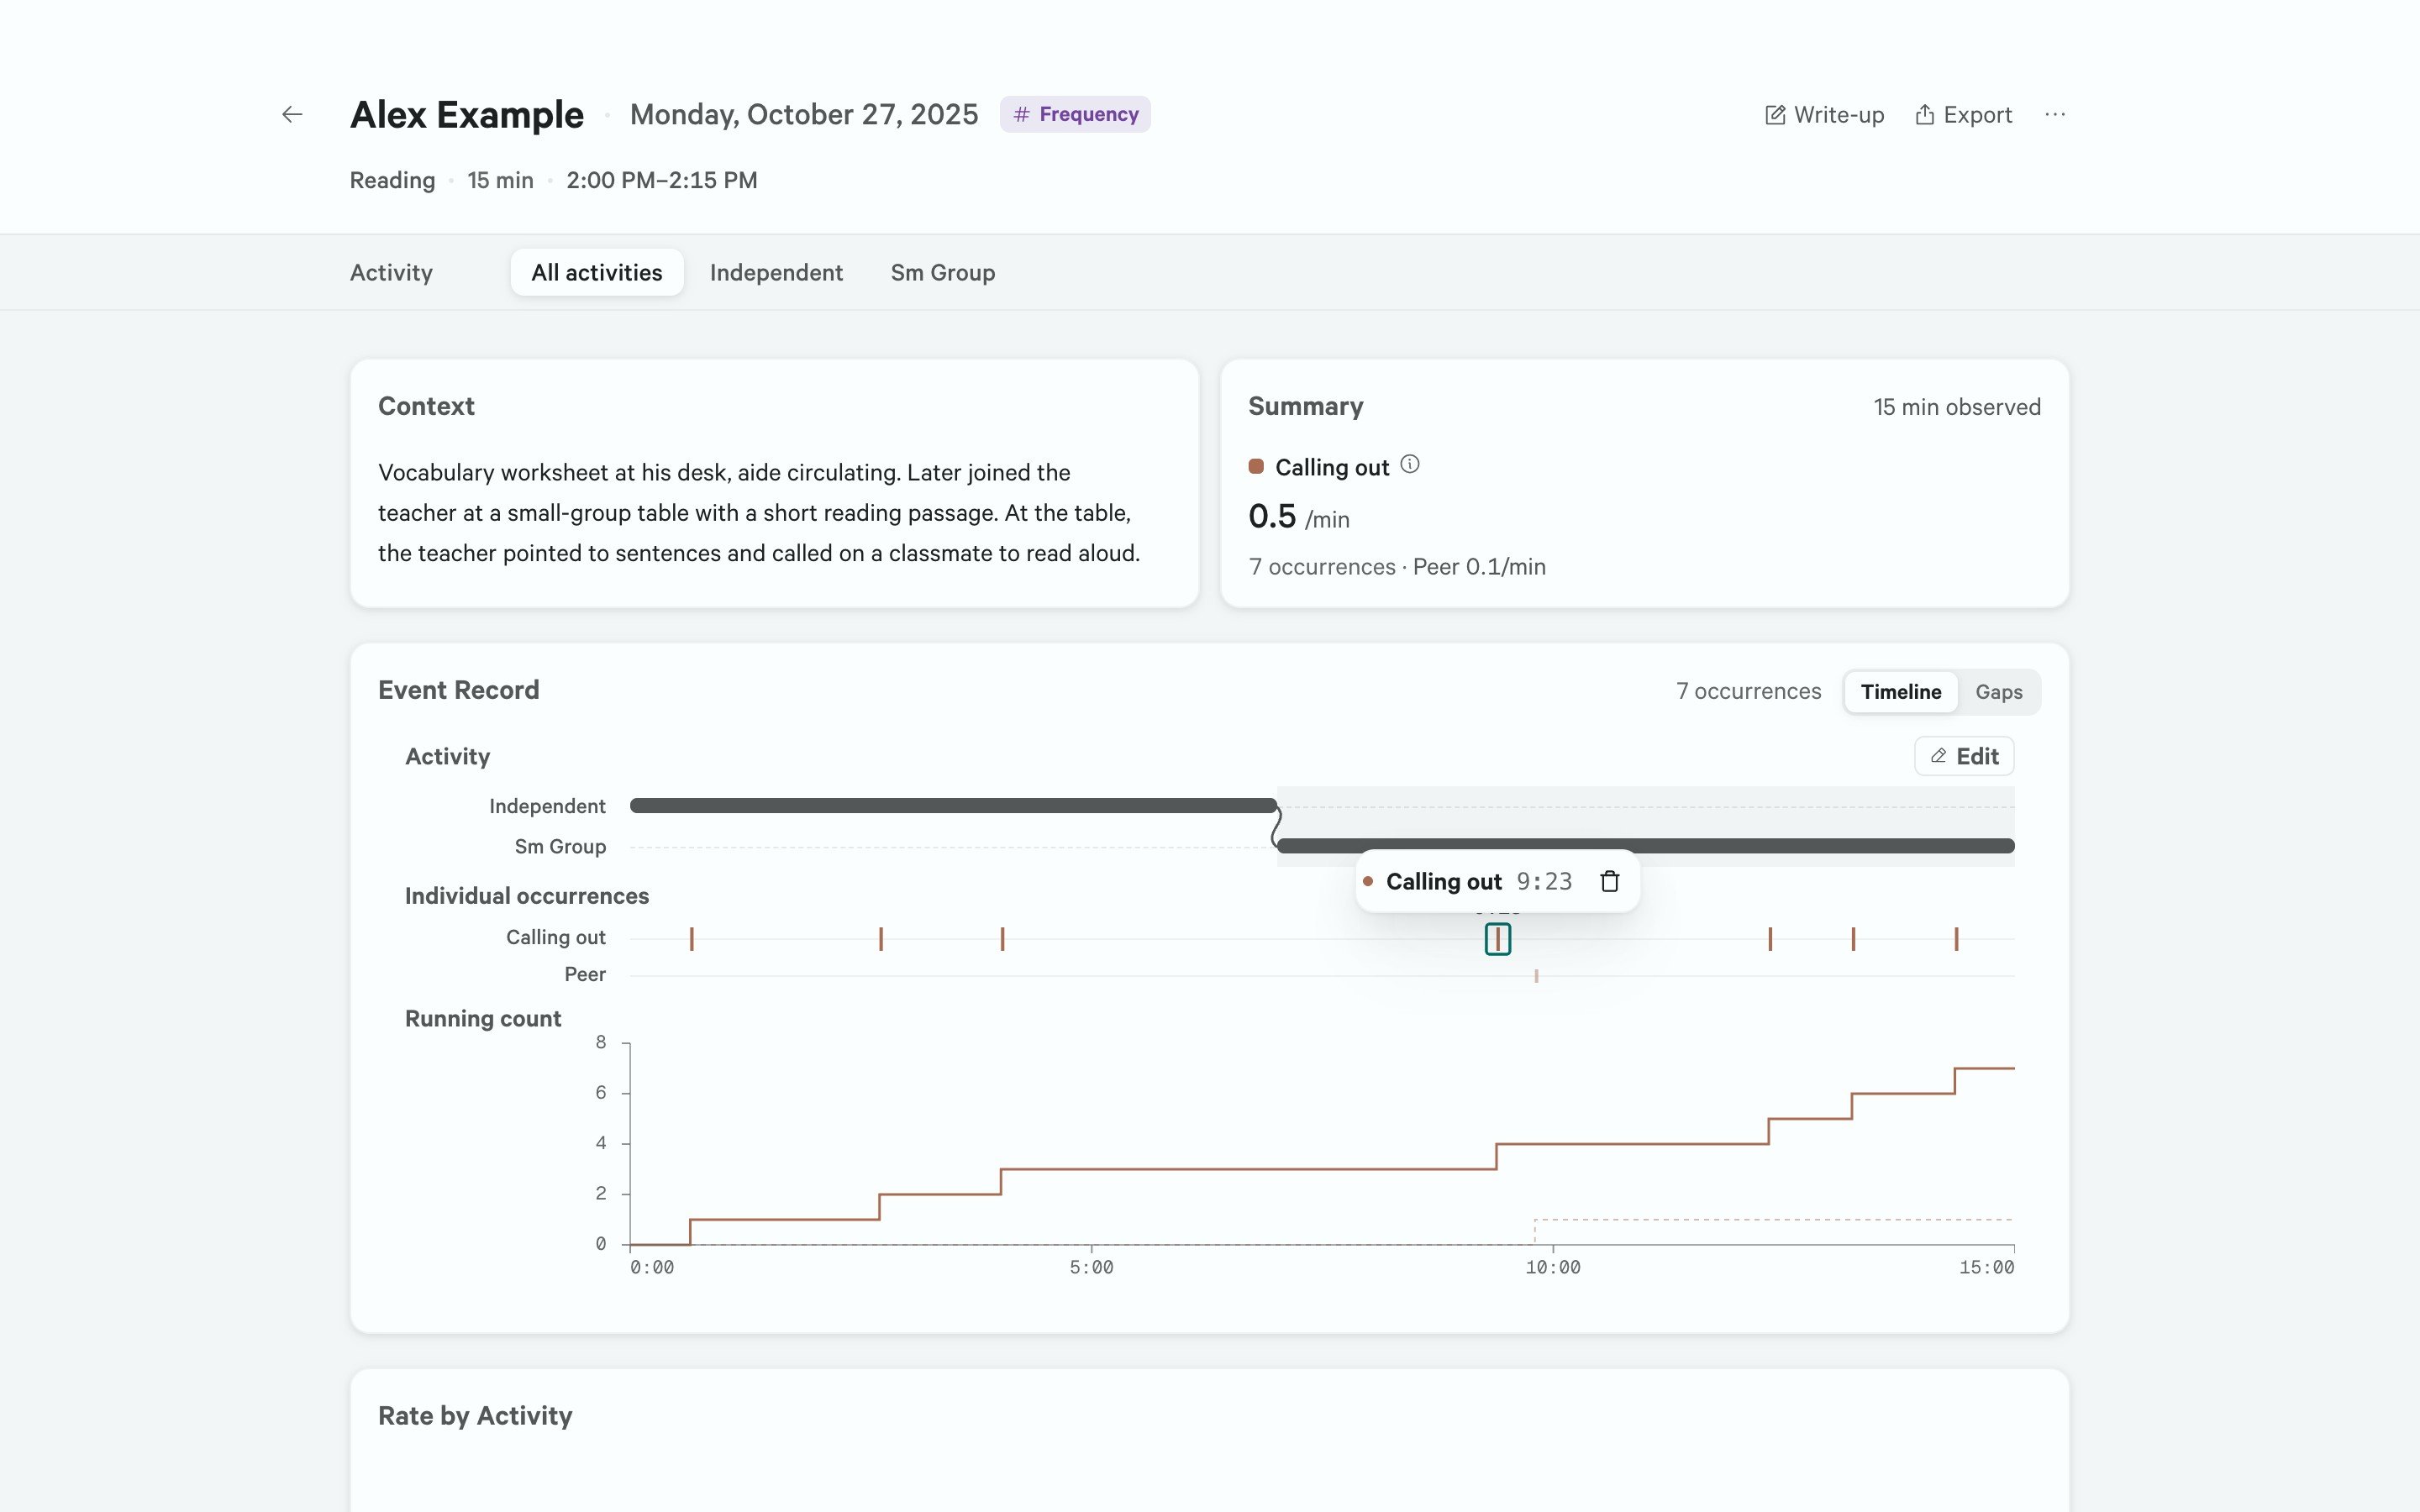This screenshot has height=1512, width=2420.
Task: Select the last Calling out occurrence marker
Action: (1956, 939)
